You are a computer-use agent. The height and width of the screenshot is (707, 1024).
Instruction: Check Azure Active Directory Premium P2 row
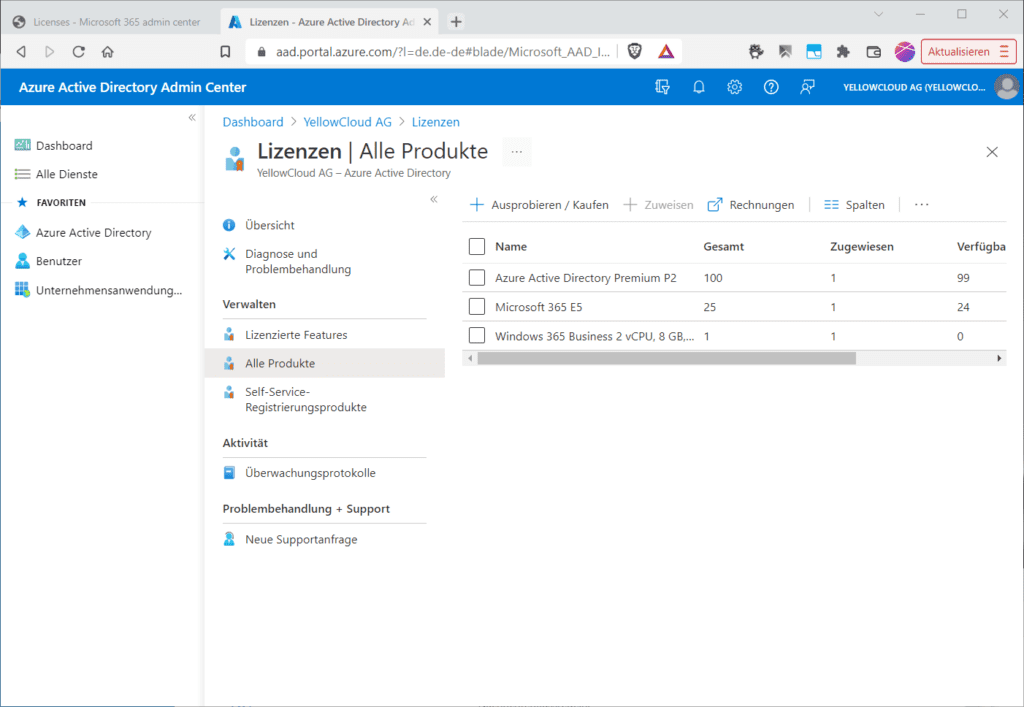(477, 277)
